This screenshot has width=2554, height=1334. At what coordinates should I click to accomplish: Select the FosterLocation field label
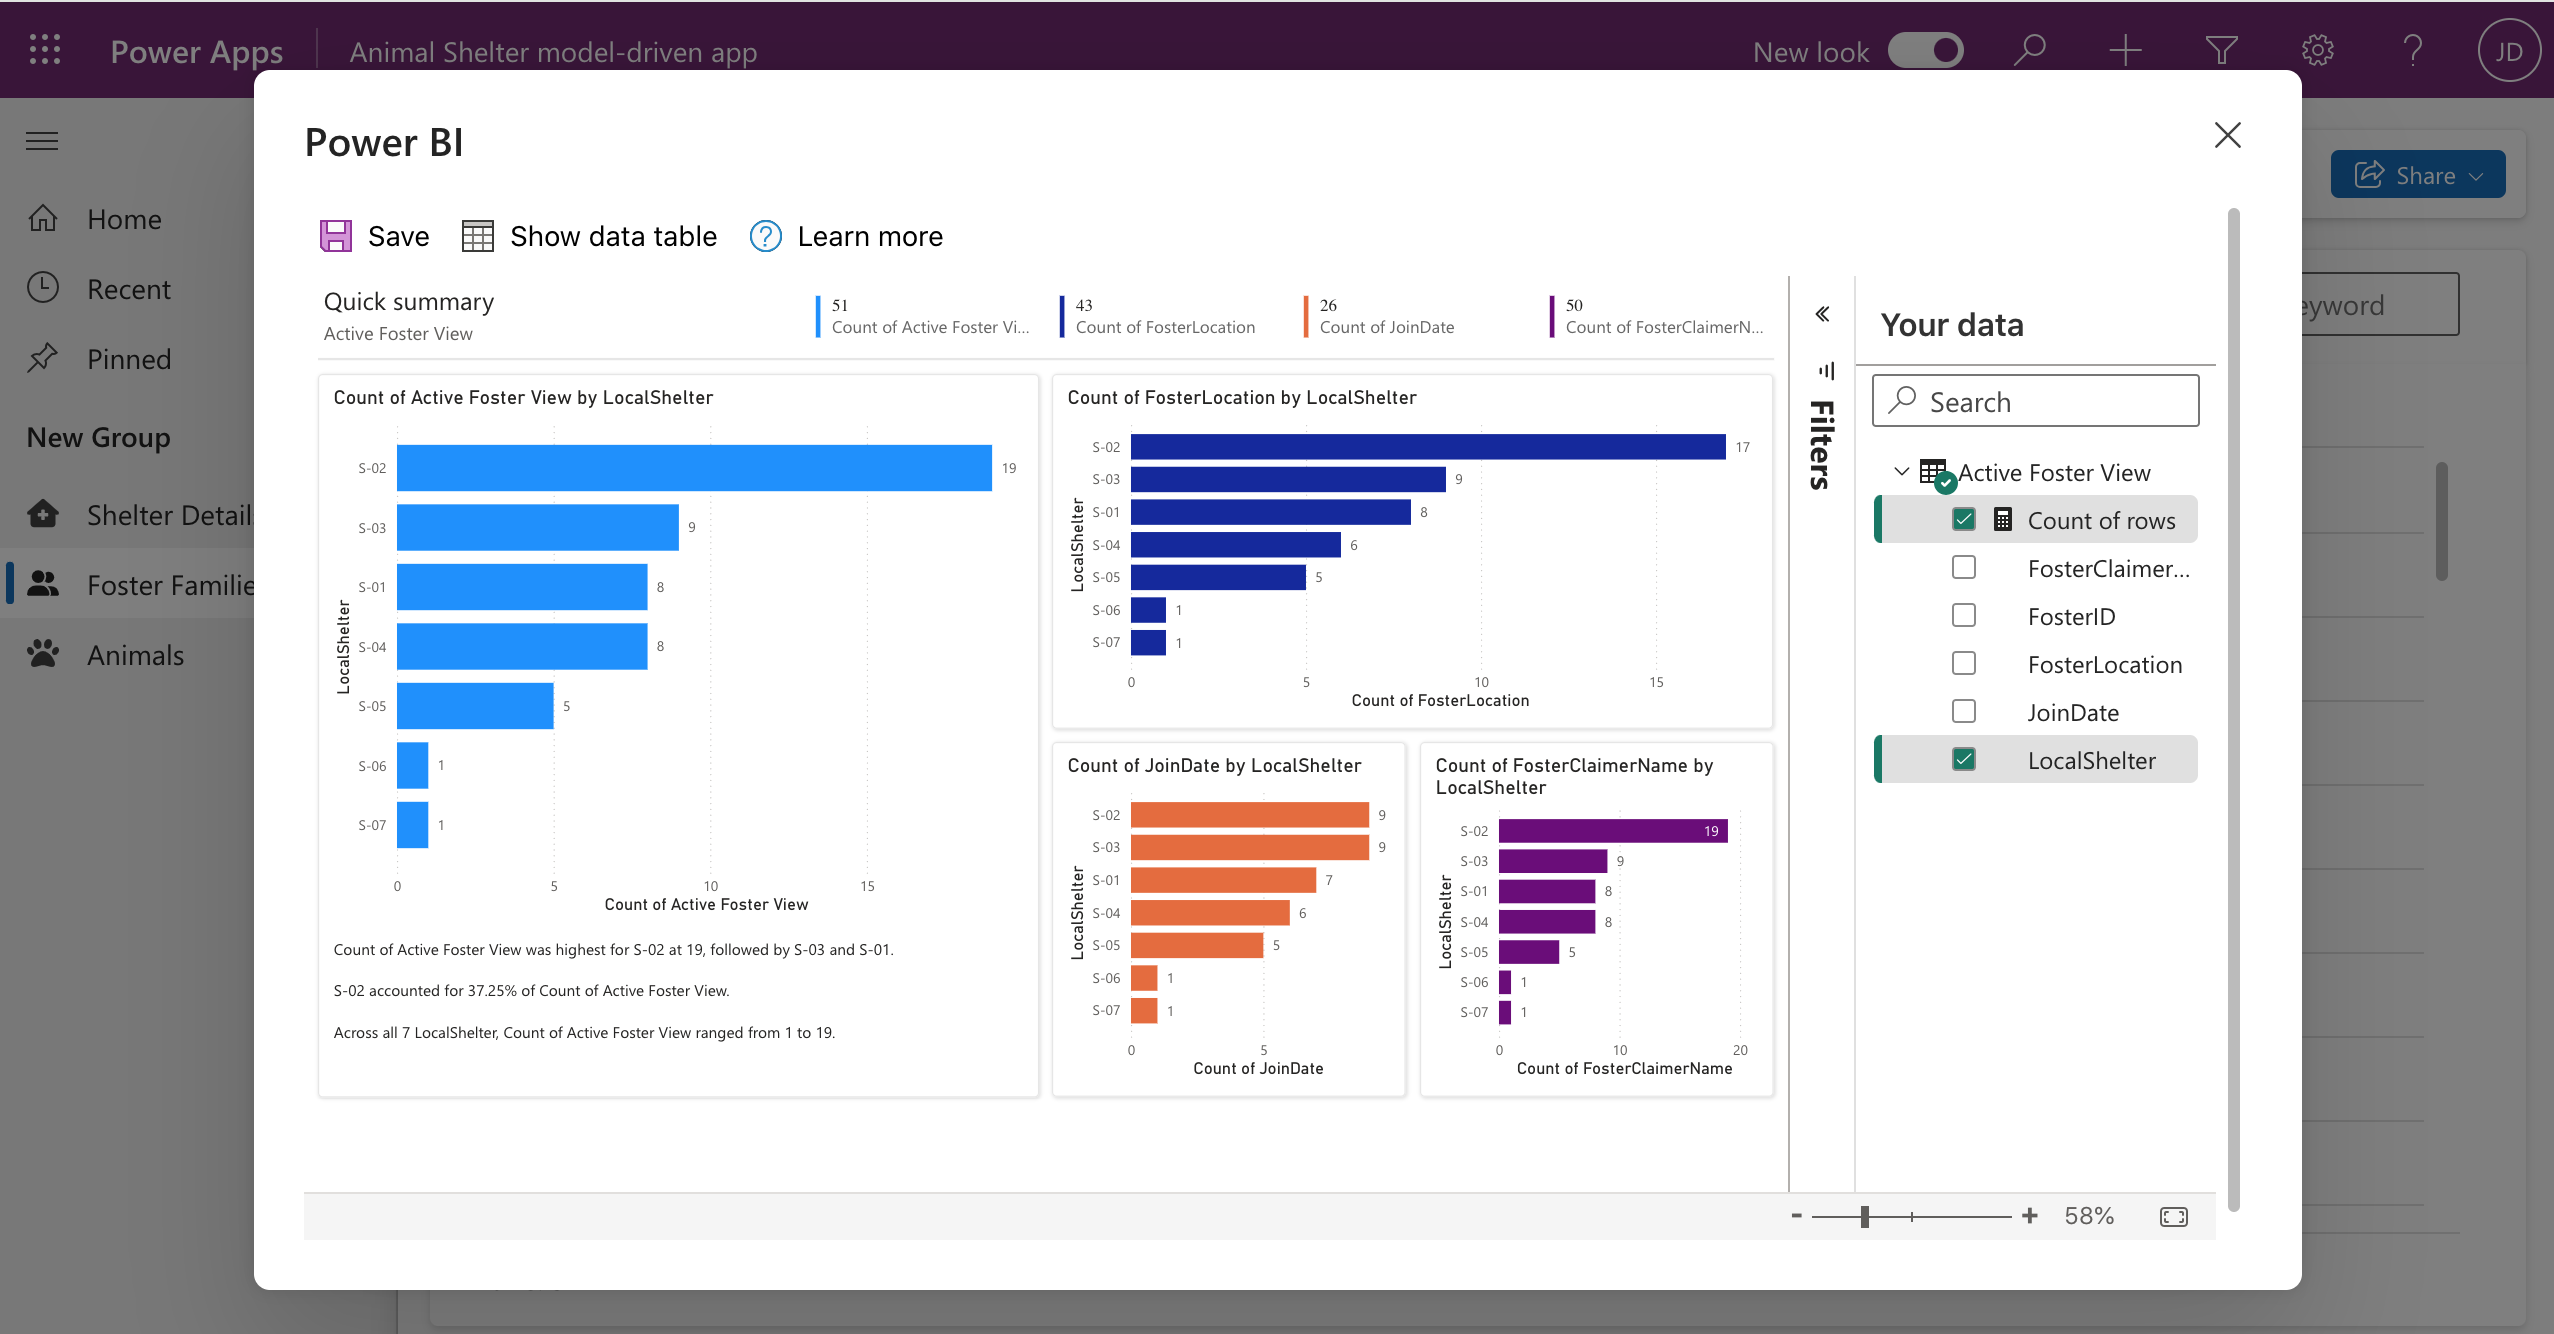point(2104,664)
